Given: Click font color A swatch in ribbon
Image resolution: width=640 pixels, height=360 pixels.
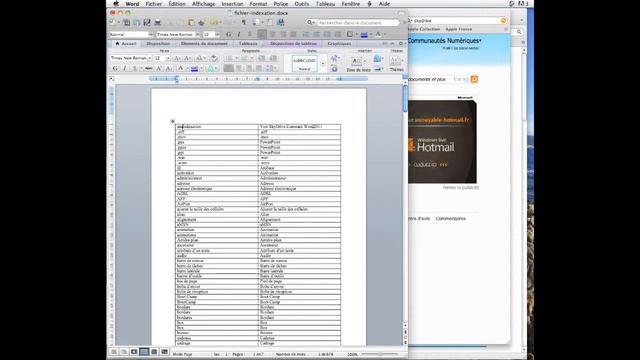Looking at the screenshot, I should 181,68.
